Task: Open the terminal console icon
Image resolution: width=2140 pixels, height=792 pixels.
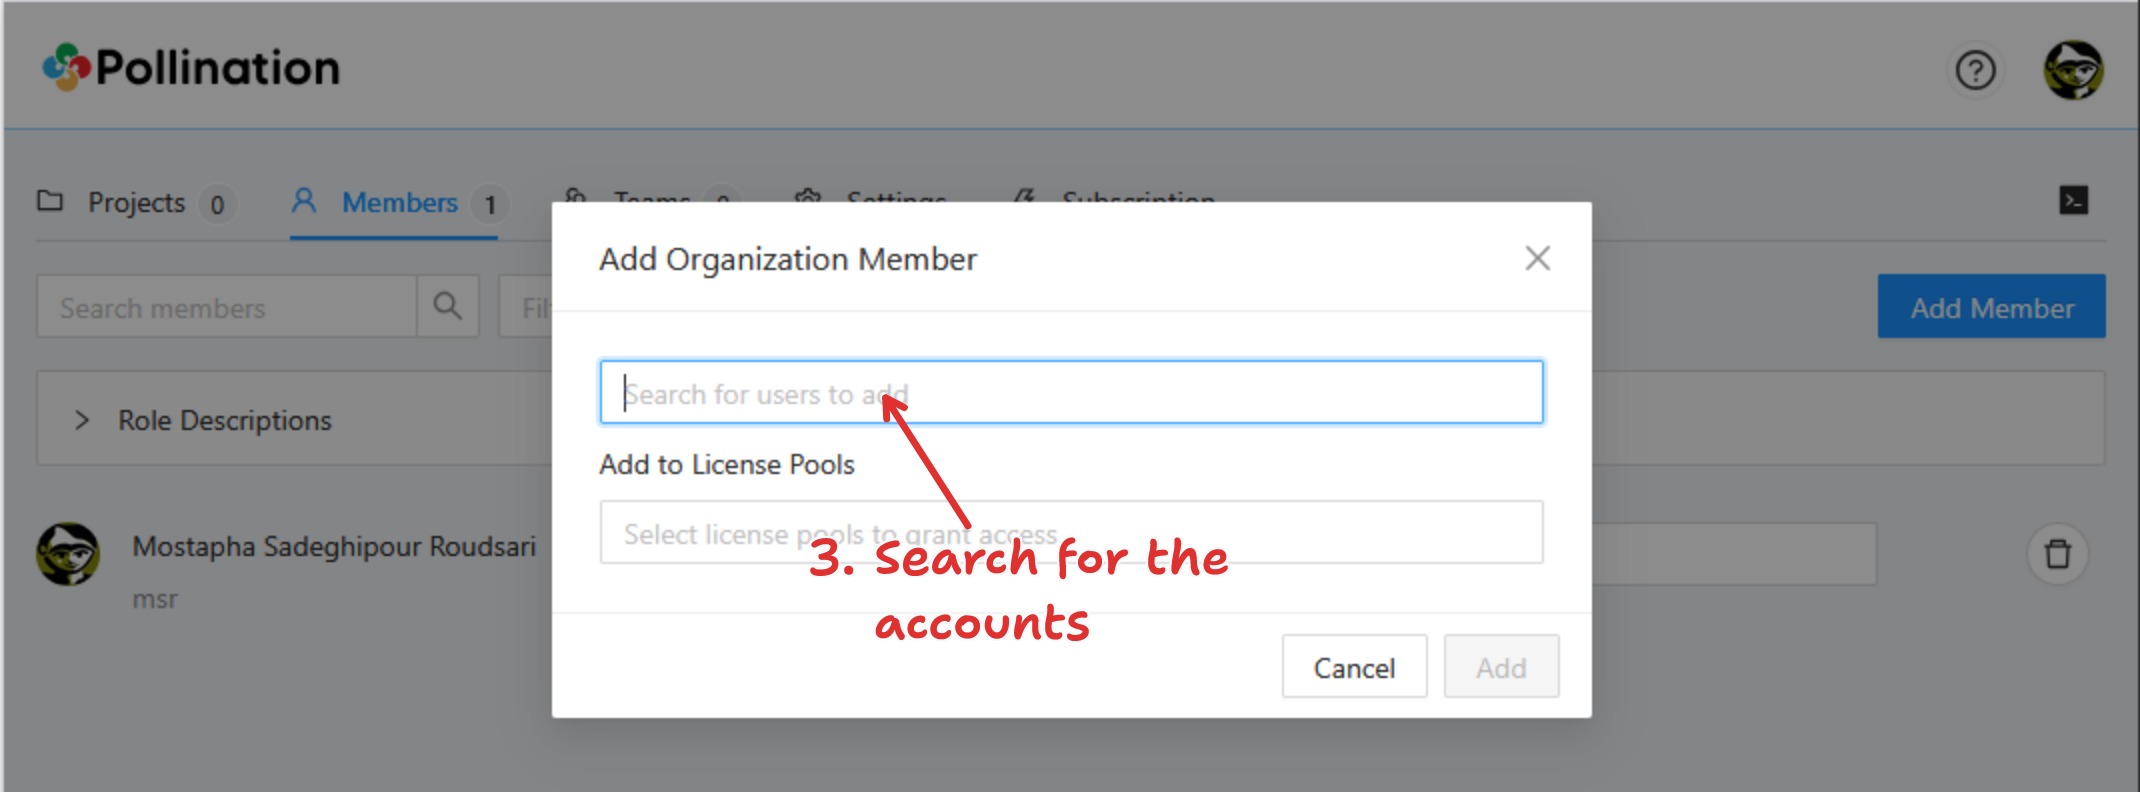Action: click(2074, 201)
